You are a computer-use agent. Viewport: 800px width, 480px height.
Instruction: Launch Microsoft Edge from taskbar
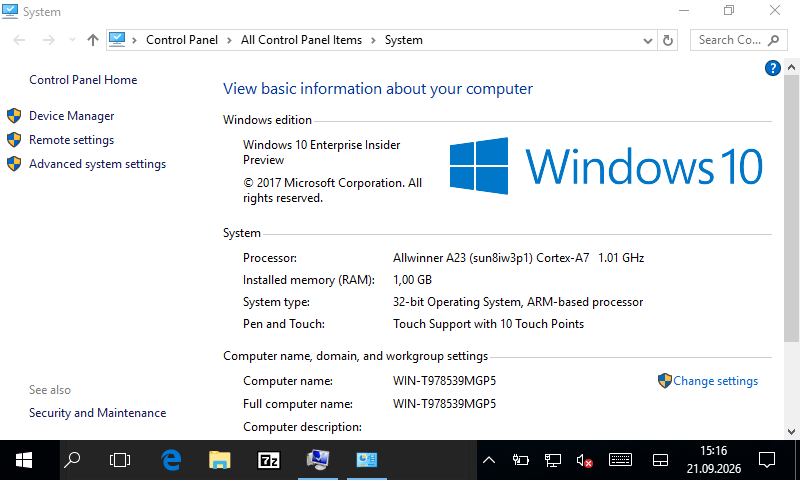coord(171,460)
